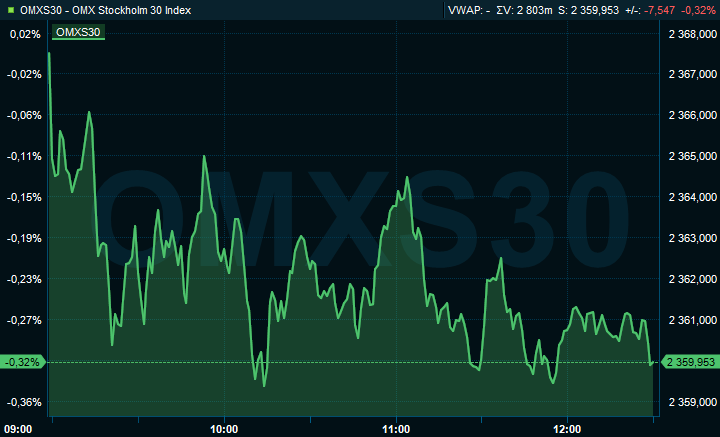Click the '-0,02%' left axis label

[x=24, y=74]
